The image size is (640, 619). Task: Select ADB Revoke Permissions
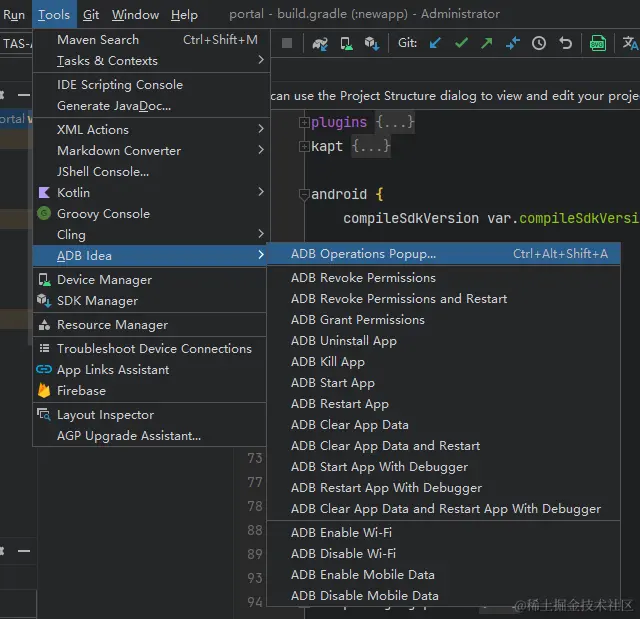(x=444, y=277)
